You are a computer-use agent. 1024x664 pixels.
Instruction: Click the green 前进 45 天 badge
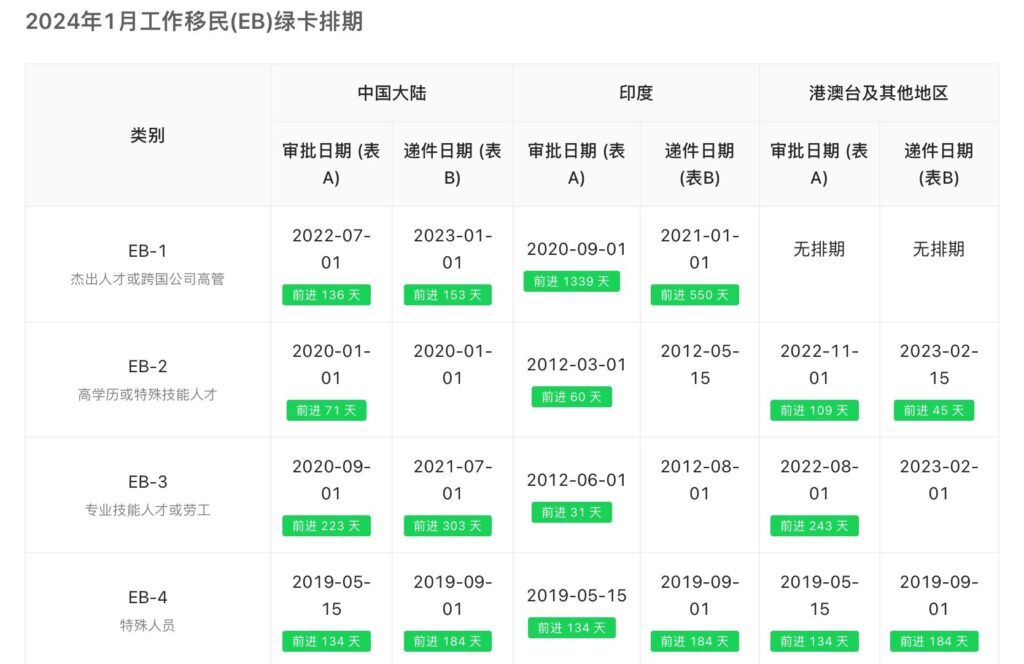(x=933, y=410)
